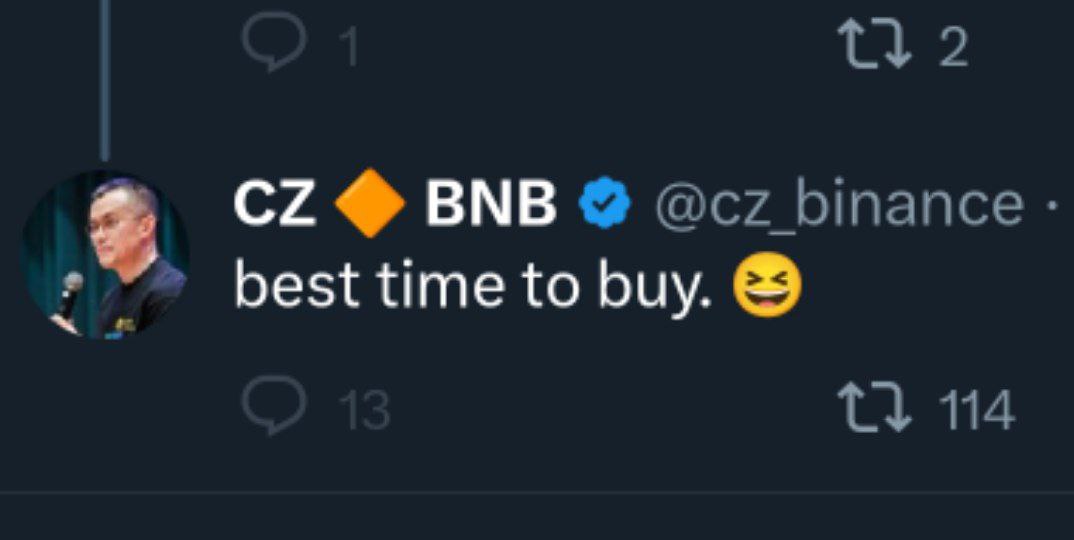Open the "best time to buy." tweet text
Viewport: 1074px width, 540px height.
(x=476, y=287)
